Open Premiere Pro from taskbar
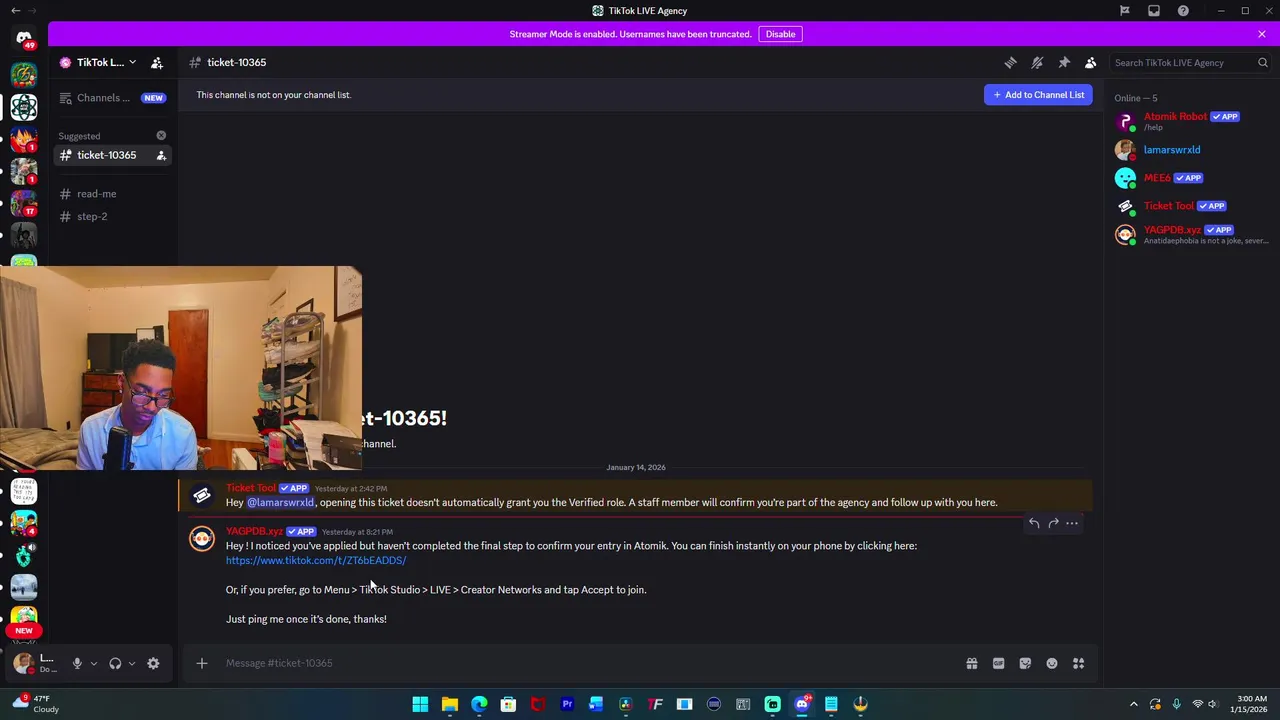Screen dimensions: 1280x720 567,704
